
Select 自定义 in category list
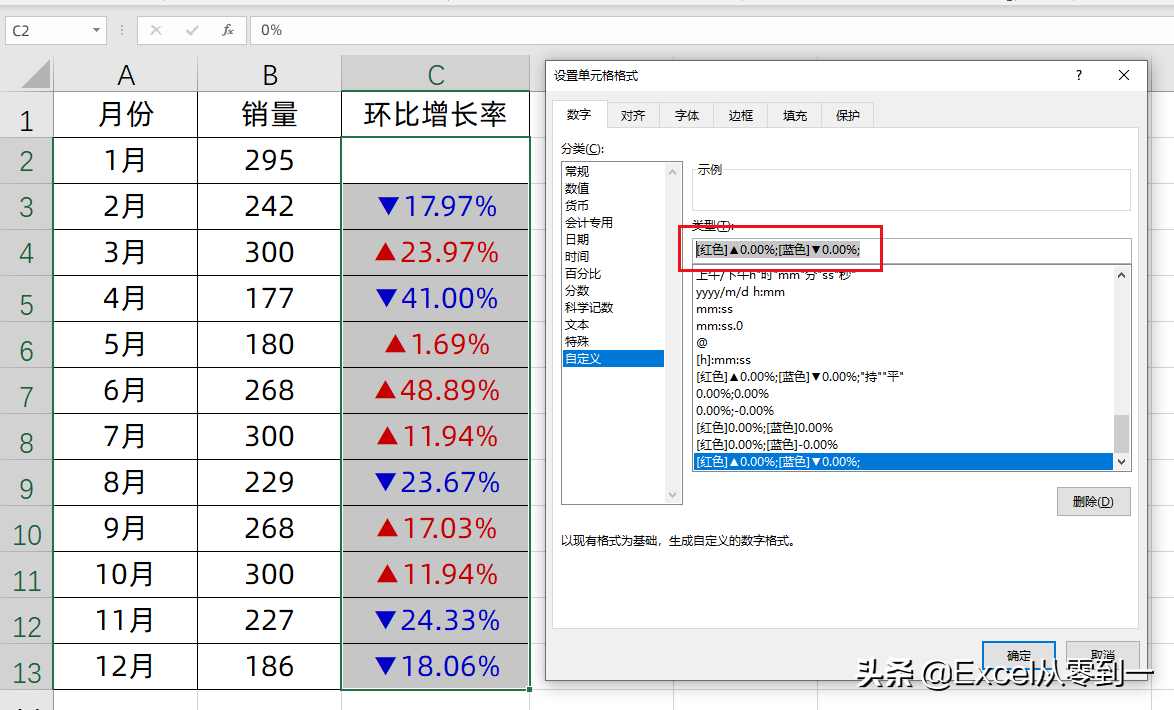pos(613,359)
